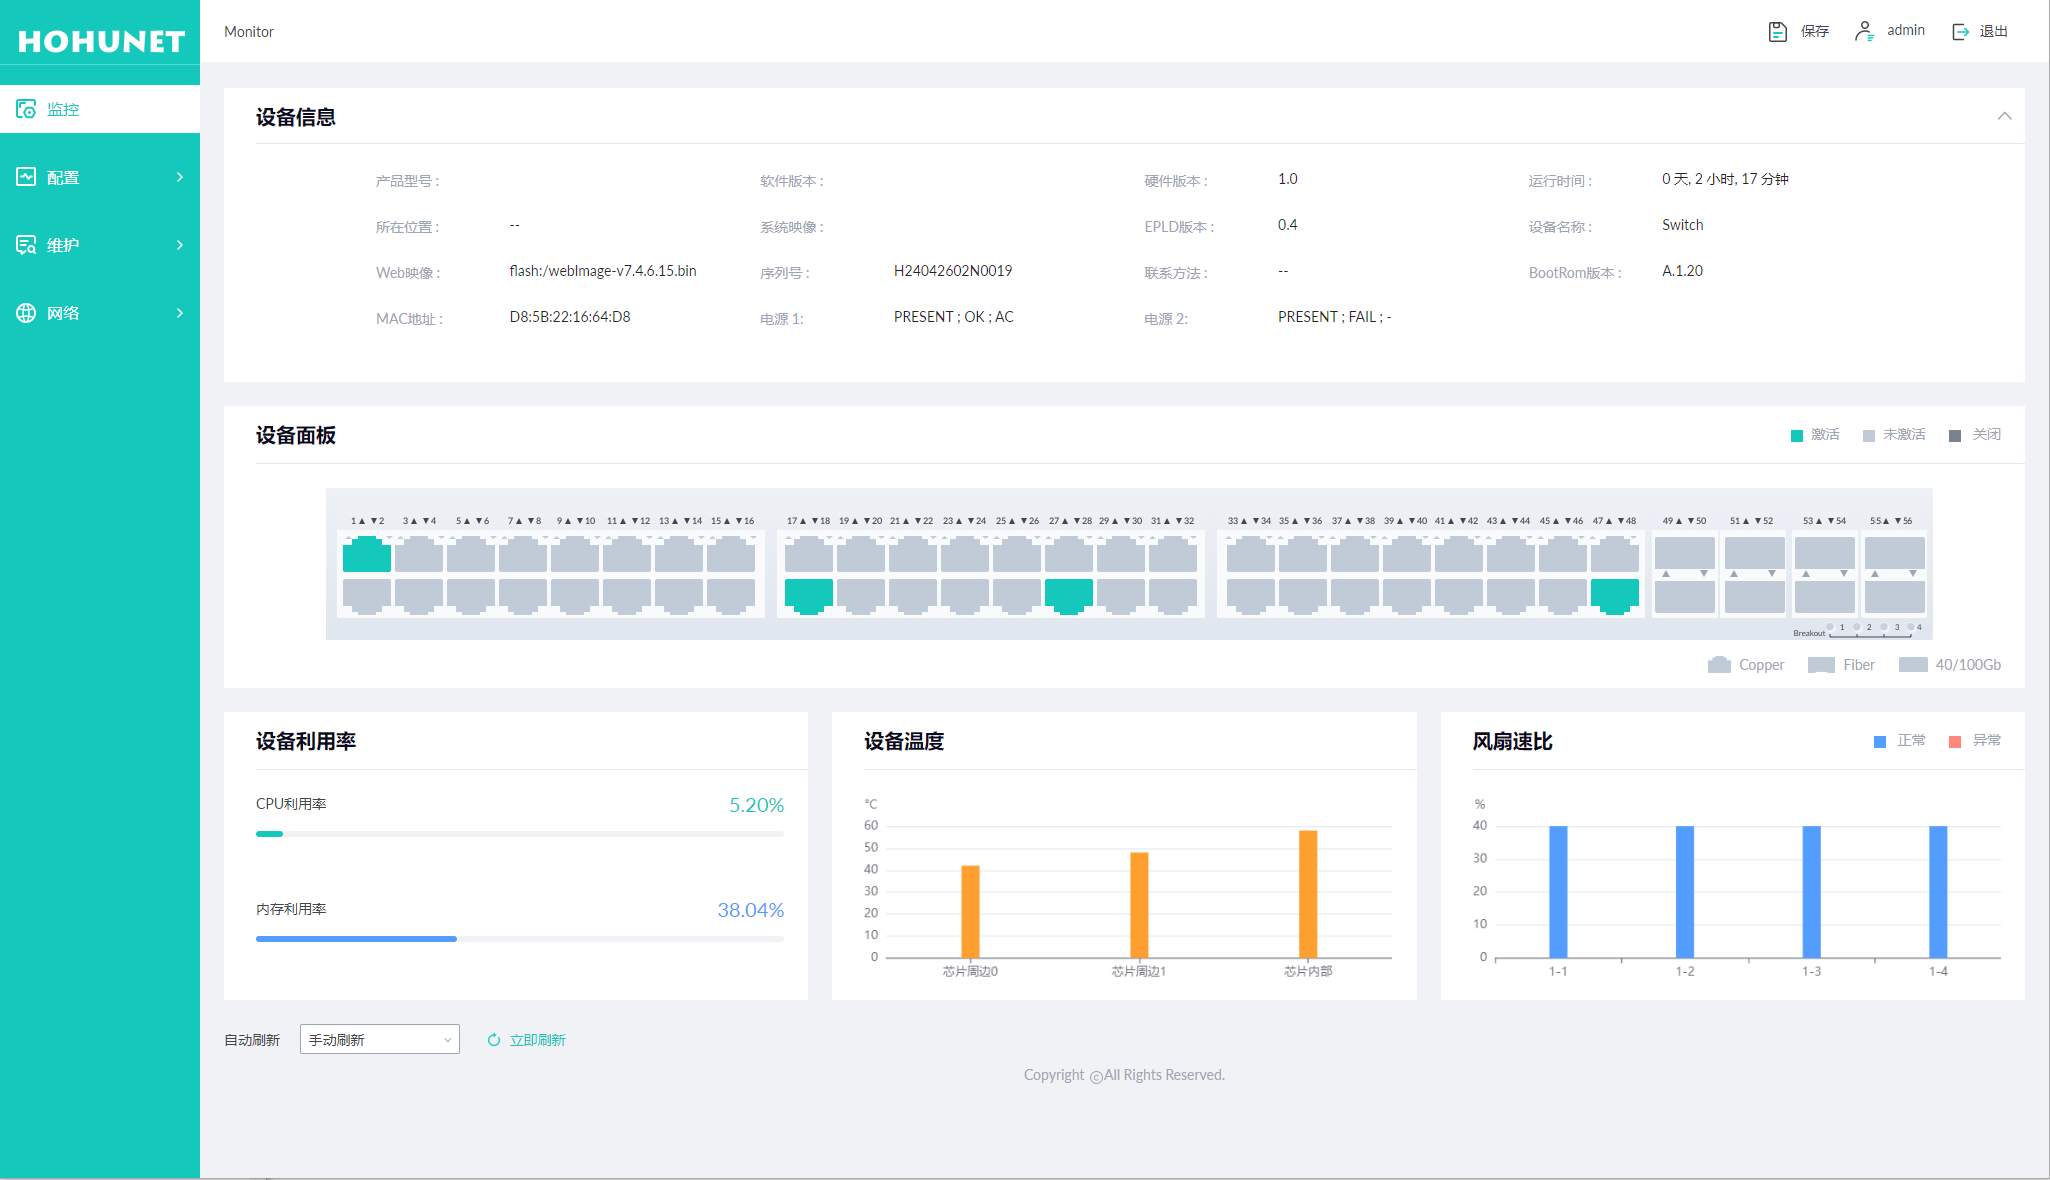
Task: Click active port 1 on device panel
Action: tap(366, 555)
